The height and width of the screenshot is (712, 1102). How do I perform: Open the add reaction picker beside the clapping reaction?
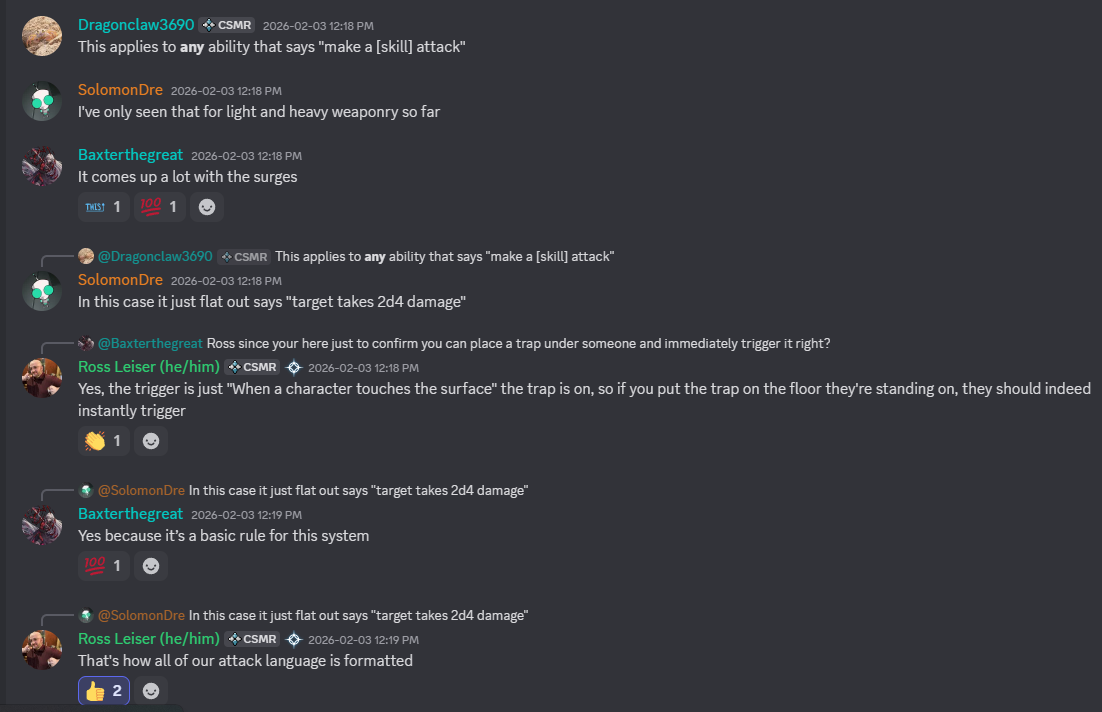pos(151,441)
